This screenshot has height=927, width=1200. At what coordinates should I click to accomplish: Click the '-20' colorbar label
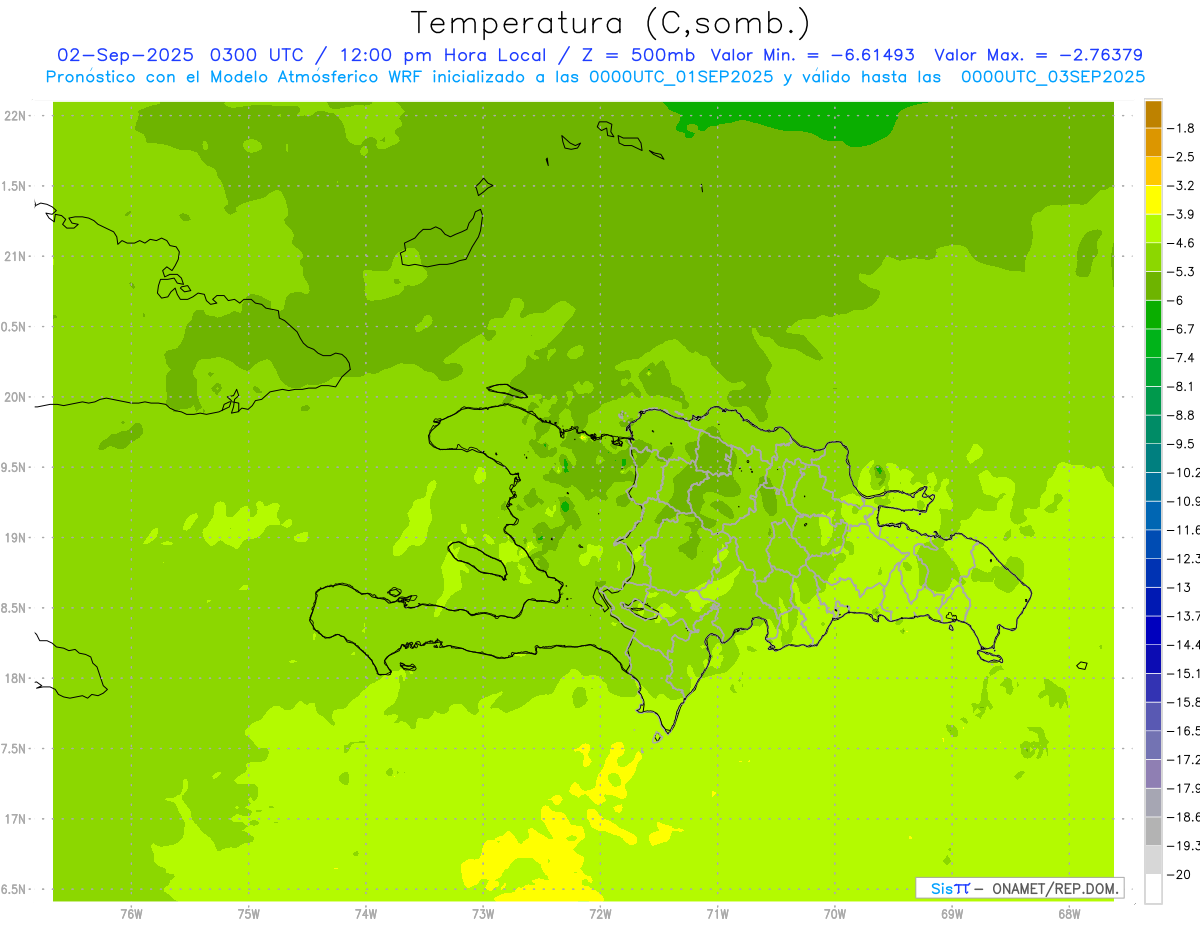[x=1178, y=874]
